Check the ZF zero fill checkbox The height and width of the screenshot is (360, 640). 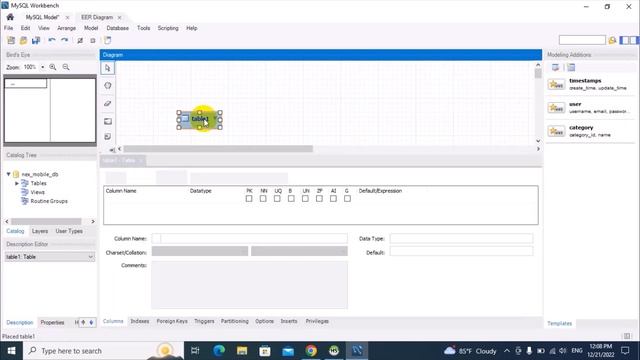pos(319,199)
